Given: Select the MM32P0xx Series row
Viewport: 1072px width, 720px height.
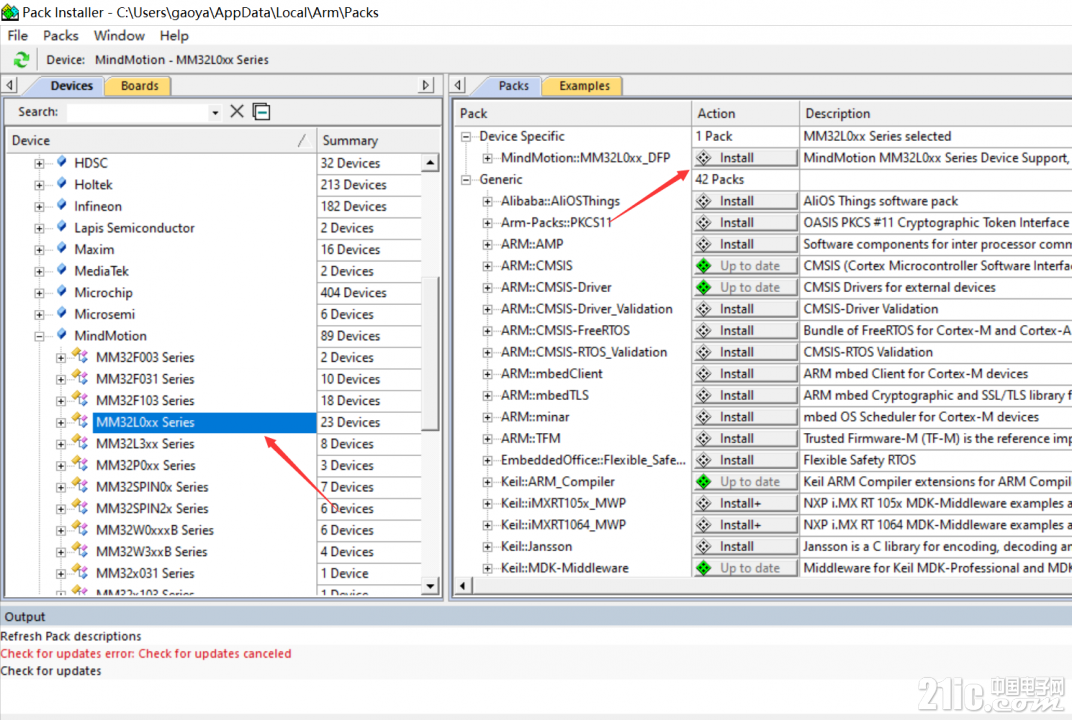Looking at the screenshot, I should pyautogui.click(x=146, y=466).
